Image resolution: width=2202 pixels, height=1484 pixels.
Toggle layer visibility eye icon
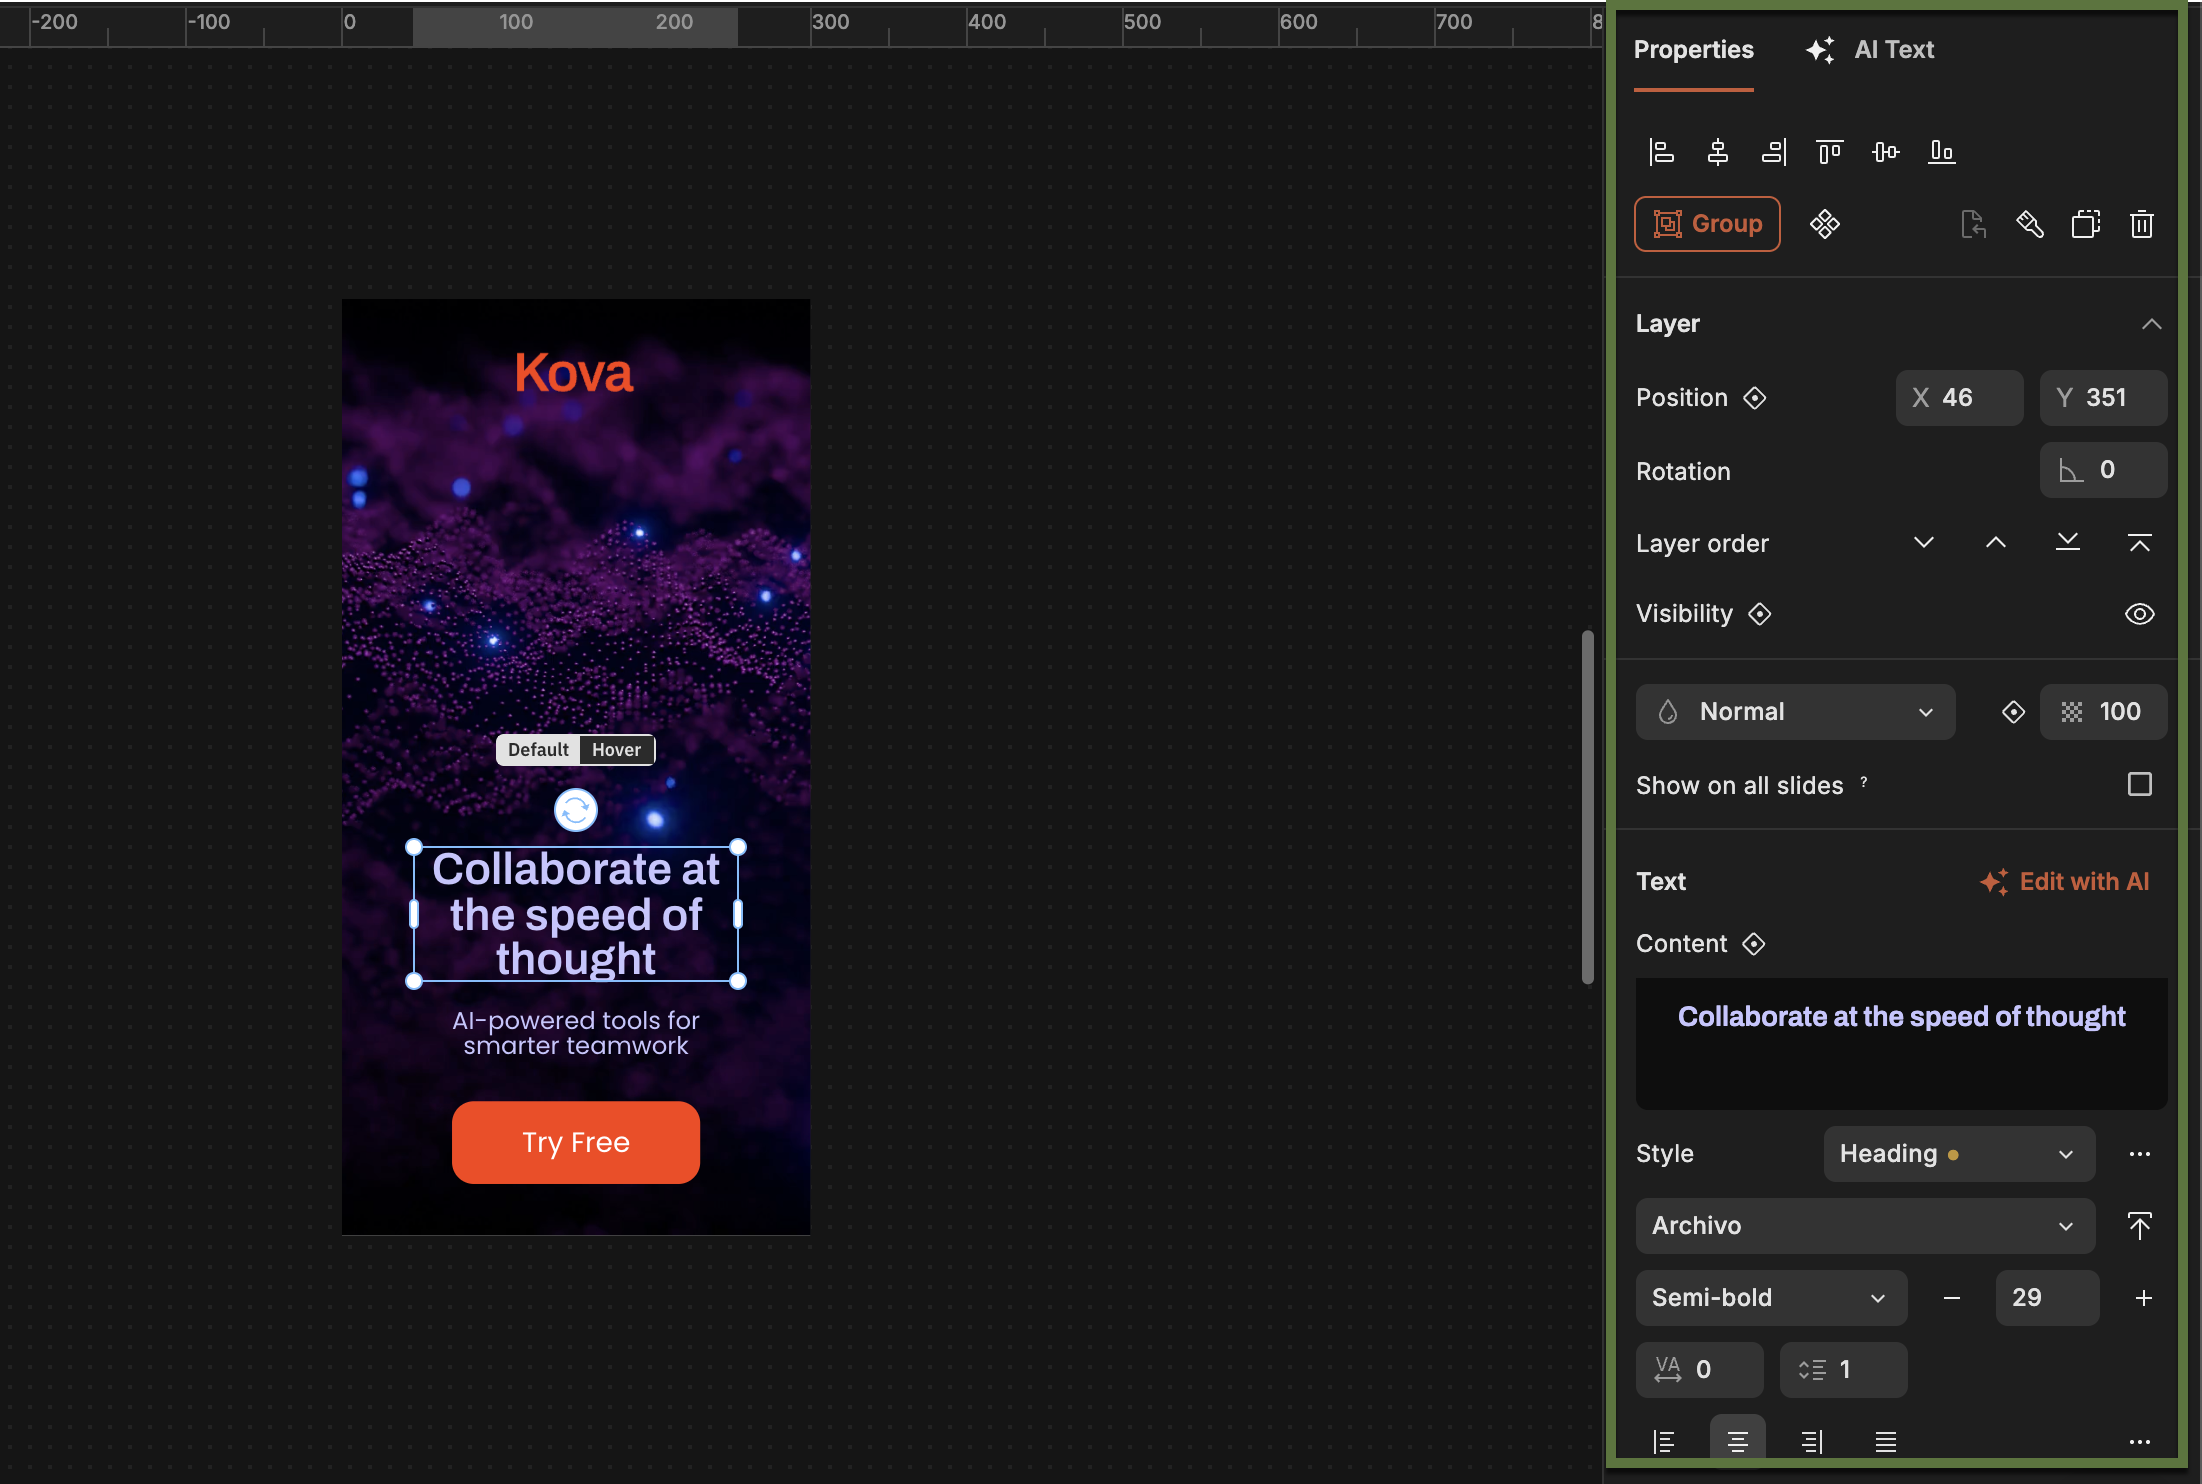[2139, 614]
